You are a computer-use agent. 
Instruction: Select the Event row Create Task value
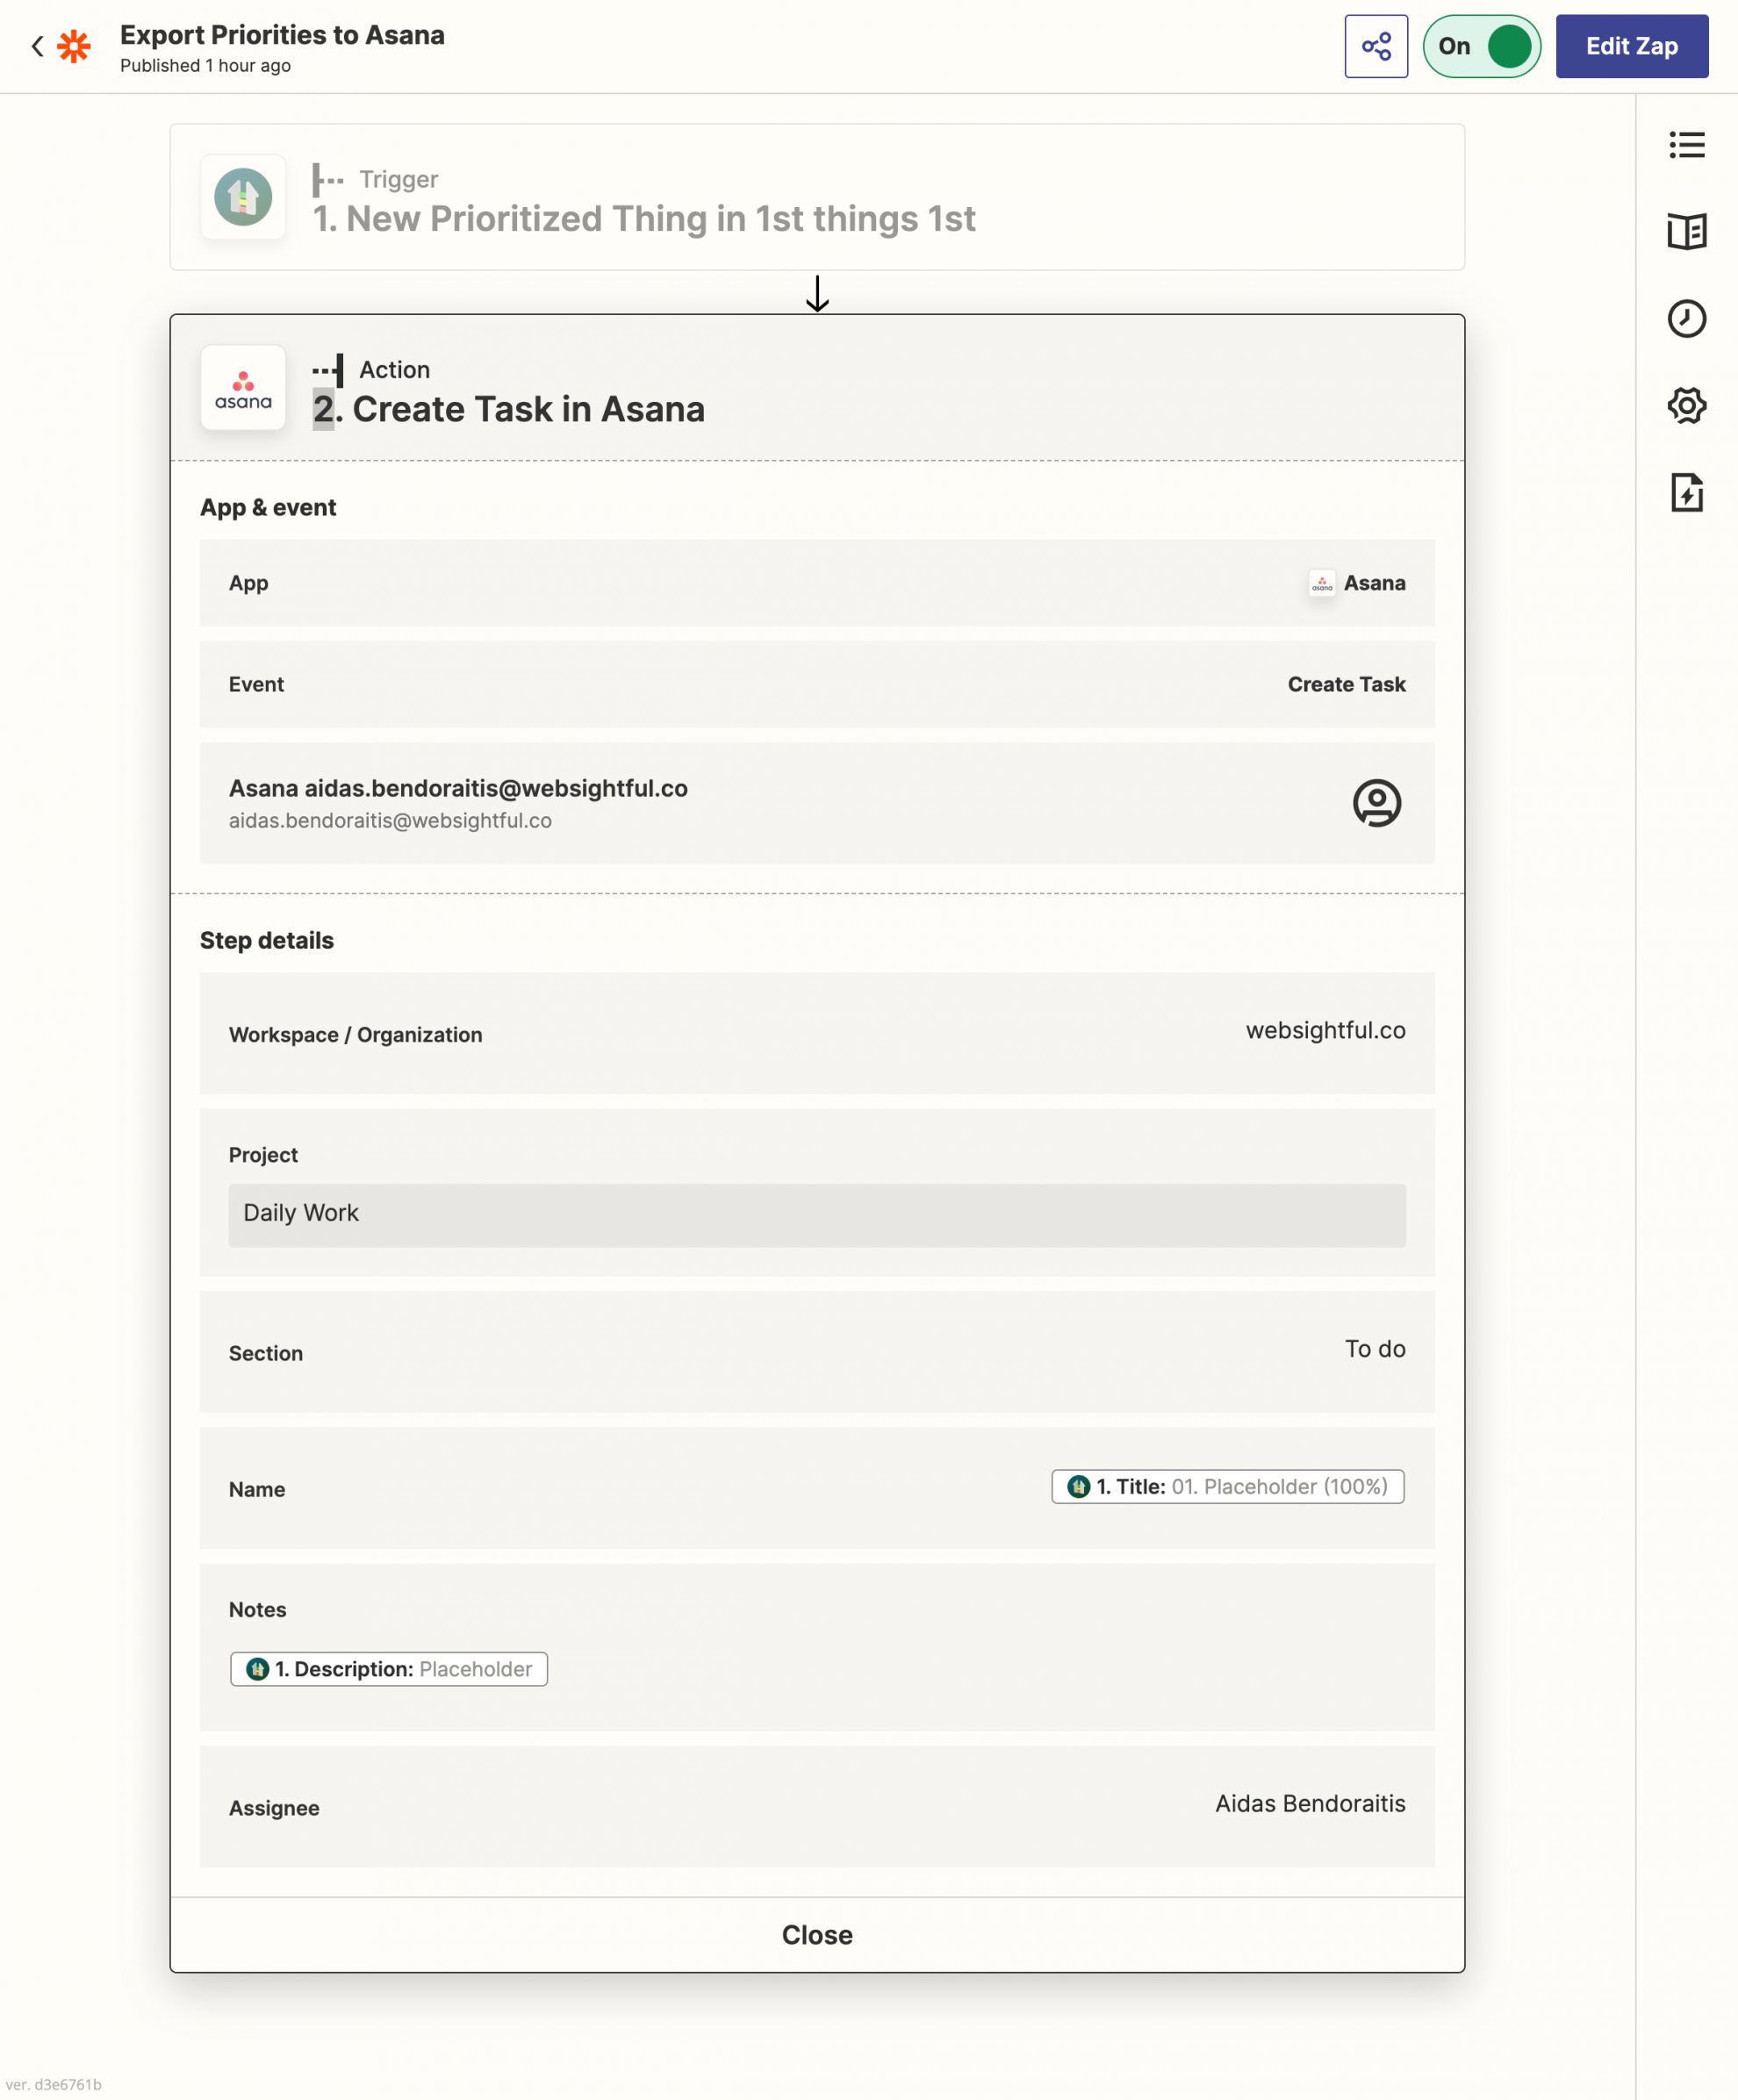coord(1346,684)
